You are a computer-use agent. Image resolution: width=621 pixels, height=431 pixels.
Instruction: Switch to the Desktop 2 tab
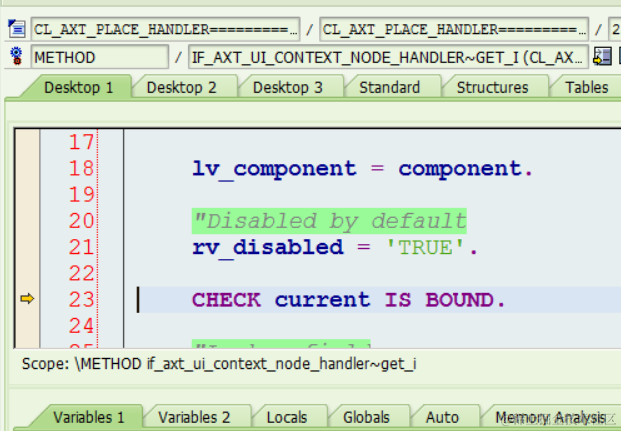pos(181,87)
